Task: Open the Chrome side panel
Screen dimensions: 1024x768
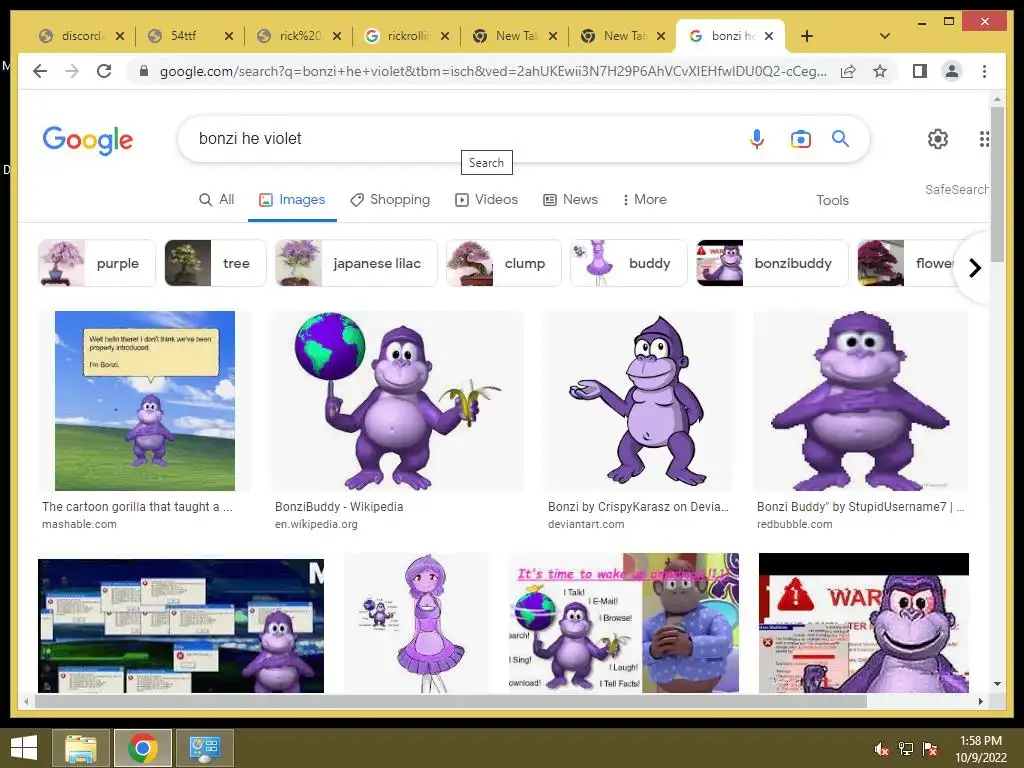Action: click(x=920, y=71)
